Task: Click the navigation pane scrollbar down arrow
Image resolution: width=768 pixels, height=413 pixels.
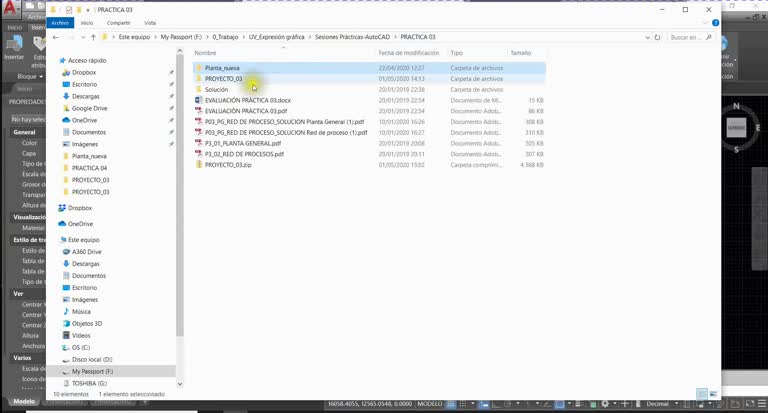Action: [180, 384]
